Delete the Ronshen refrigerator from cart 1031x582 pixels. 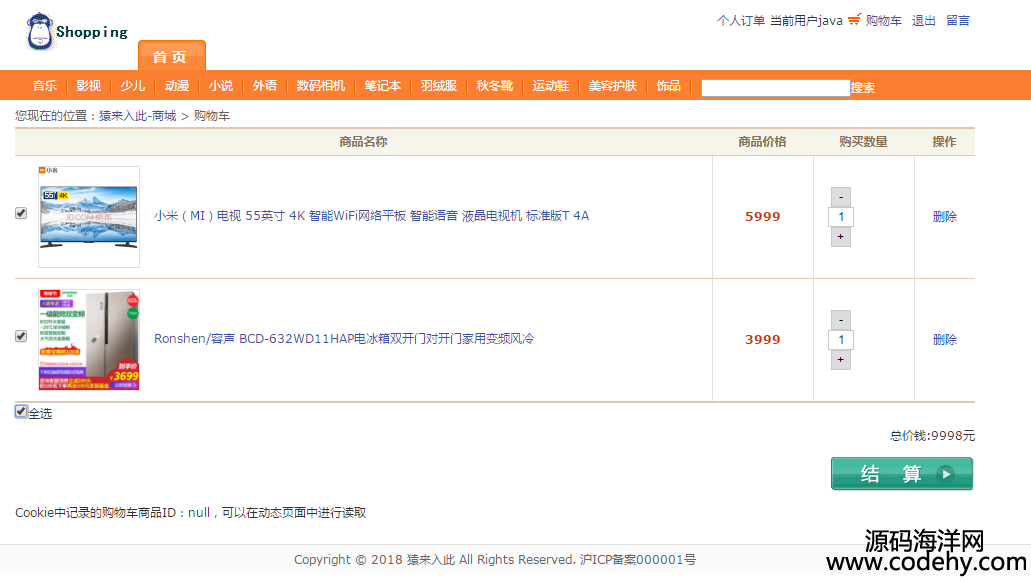pos(944,339)
